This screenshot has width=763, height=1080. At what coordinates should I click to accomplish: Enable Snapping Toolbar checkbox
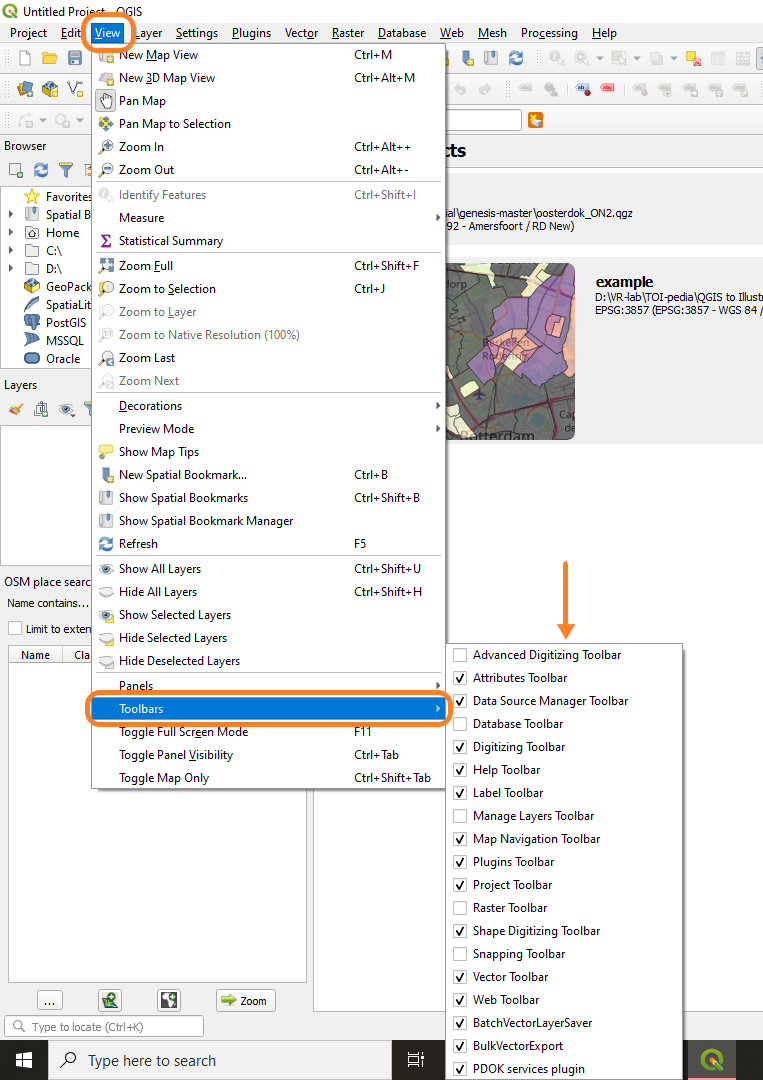tap(460, 954)
